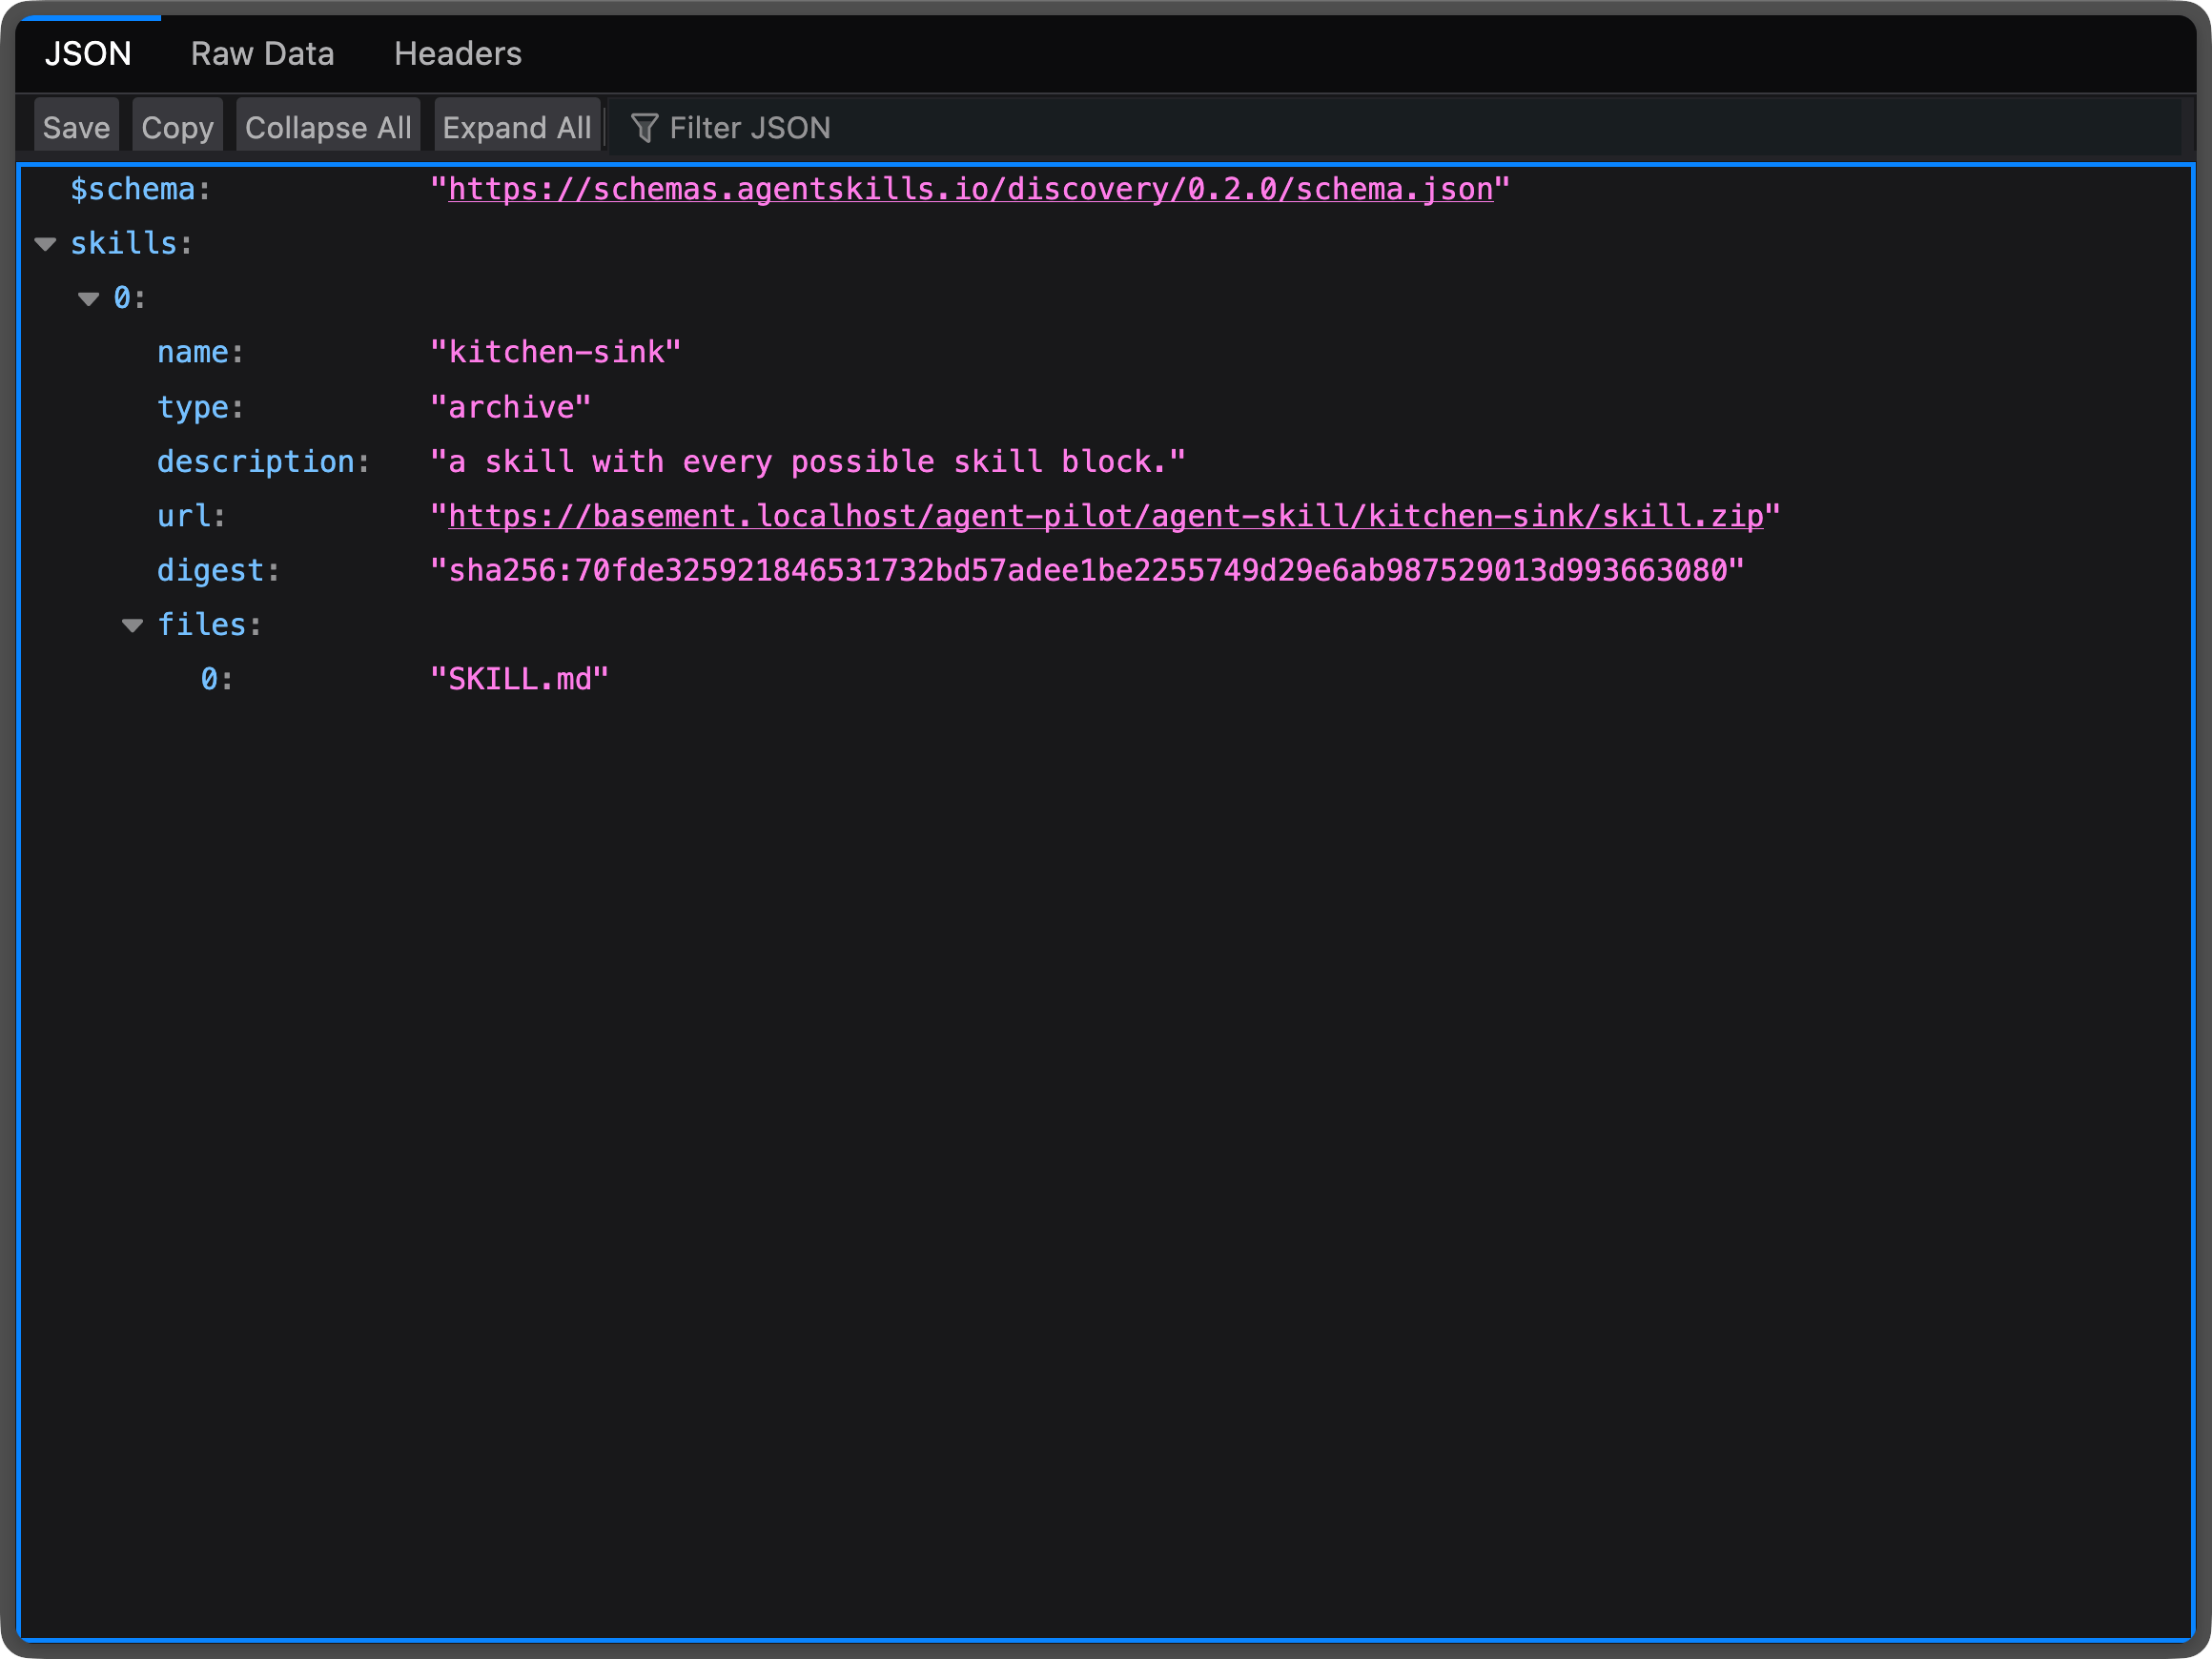Select the skills key label

[123, 243]
